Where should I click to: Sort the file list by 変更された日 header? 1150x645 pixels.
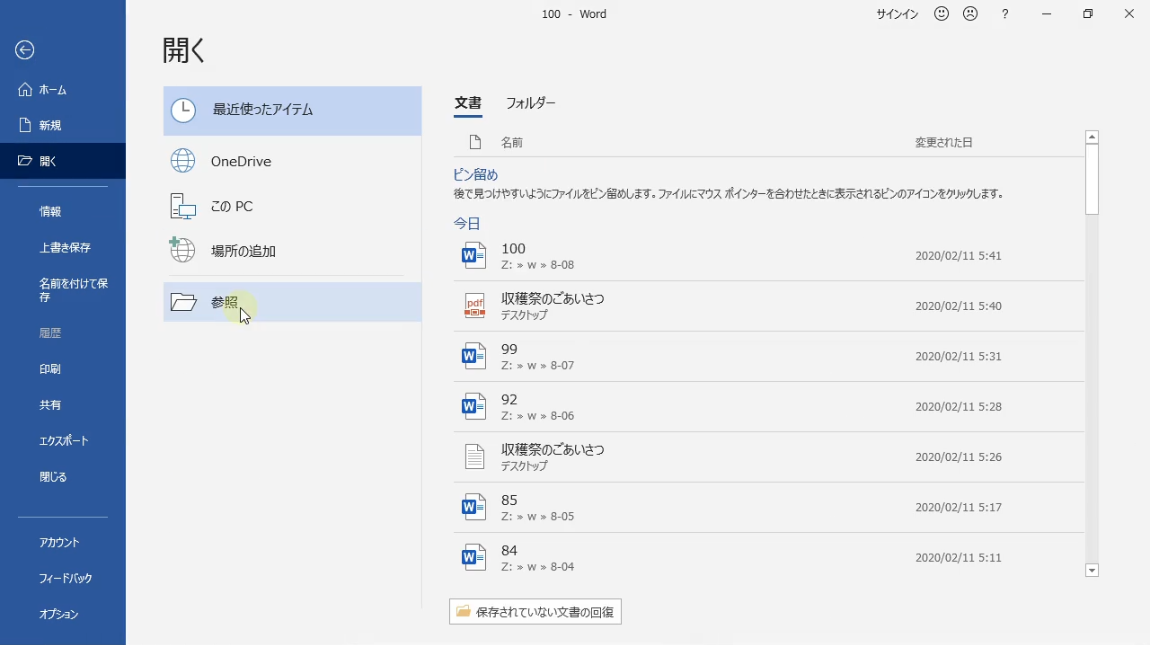click(x=943, y=143)
